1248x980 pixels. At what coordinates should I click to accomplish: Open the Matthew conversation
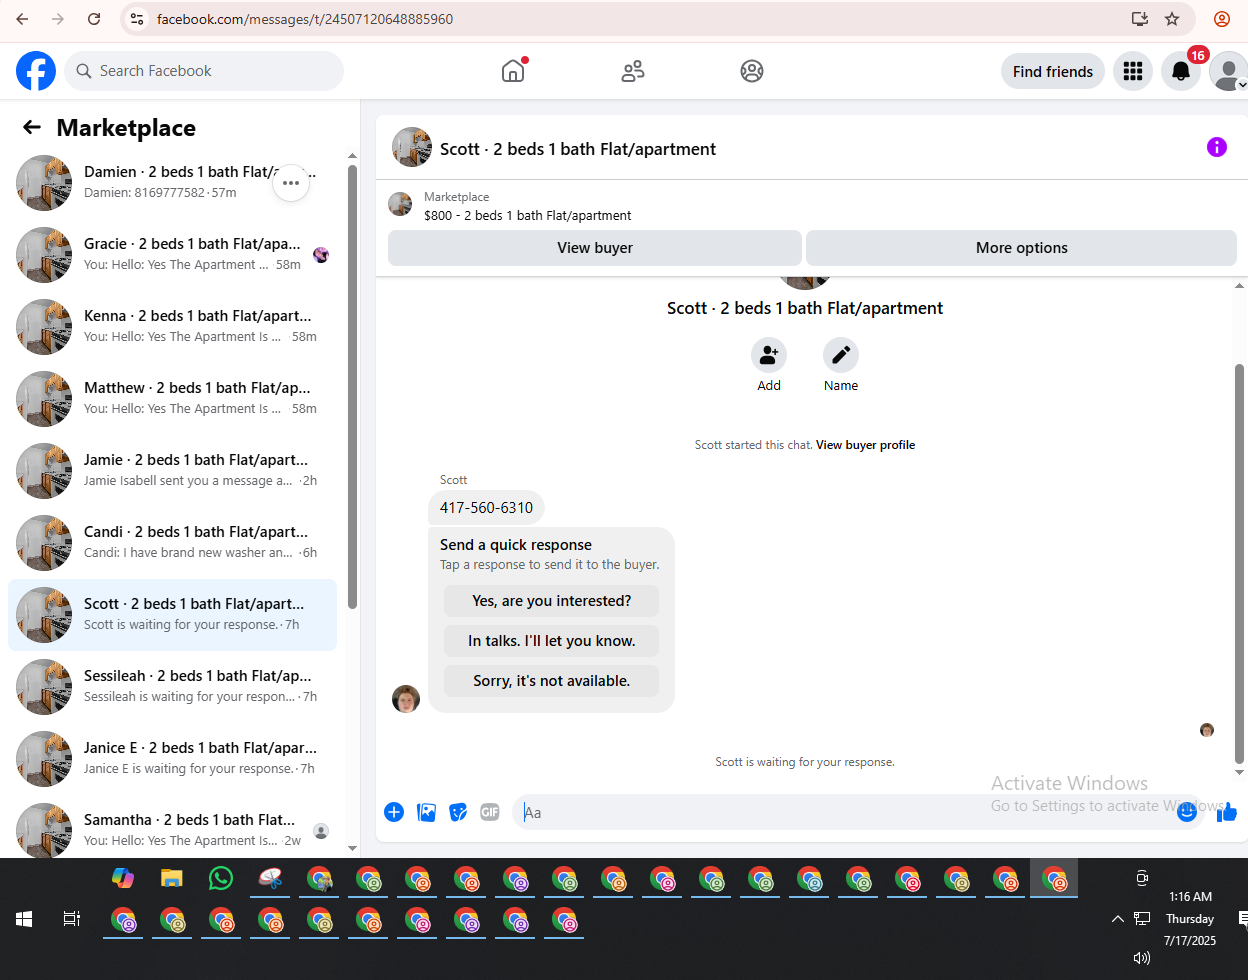pos(172,399)
